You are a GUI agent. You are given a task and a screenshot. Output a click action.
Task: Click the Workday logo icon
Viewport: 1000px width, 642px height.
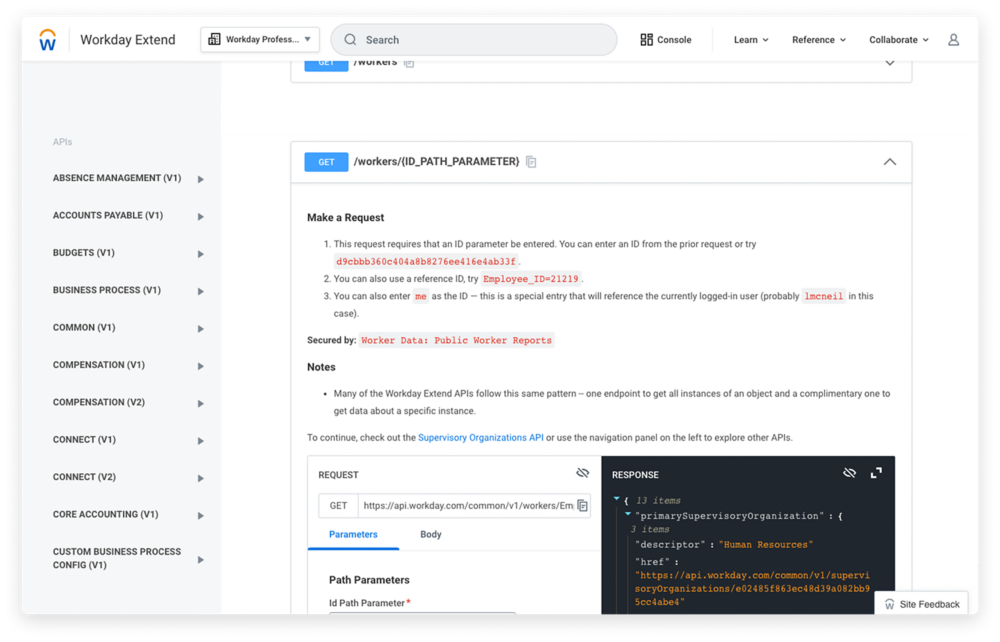(48, 40)
